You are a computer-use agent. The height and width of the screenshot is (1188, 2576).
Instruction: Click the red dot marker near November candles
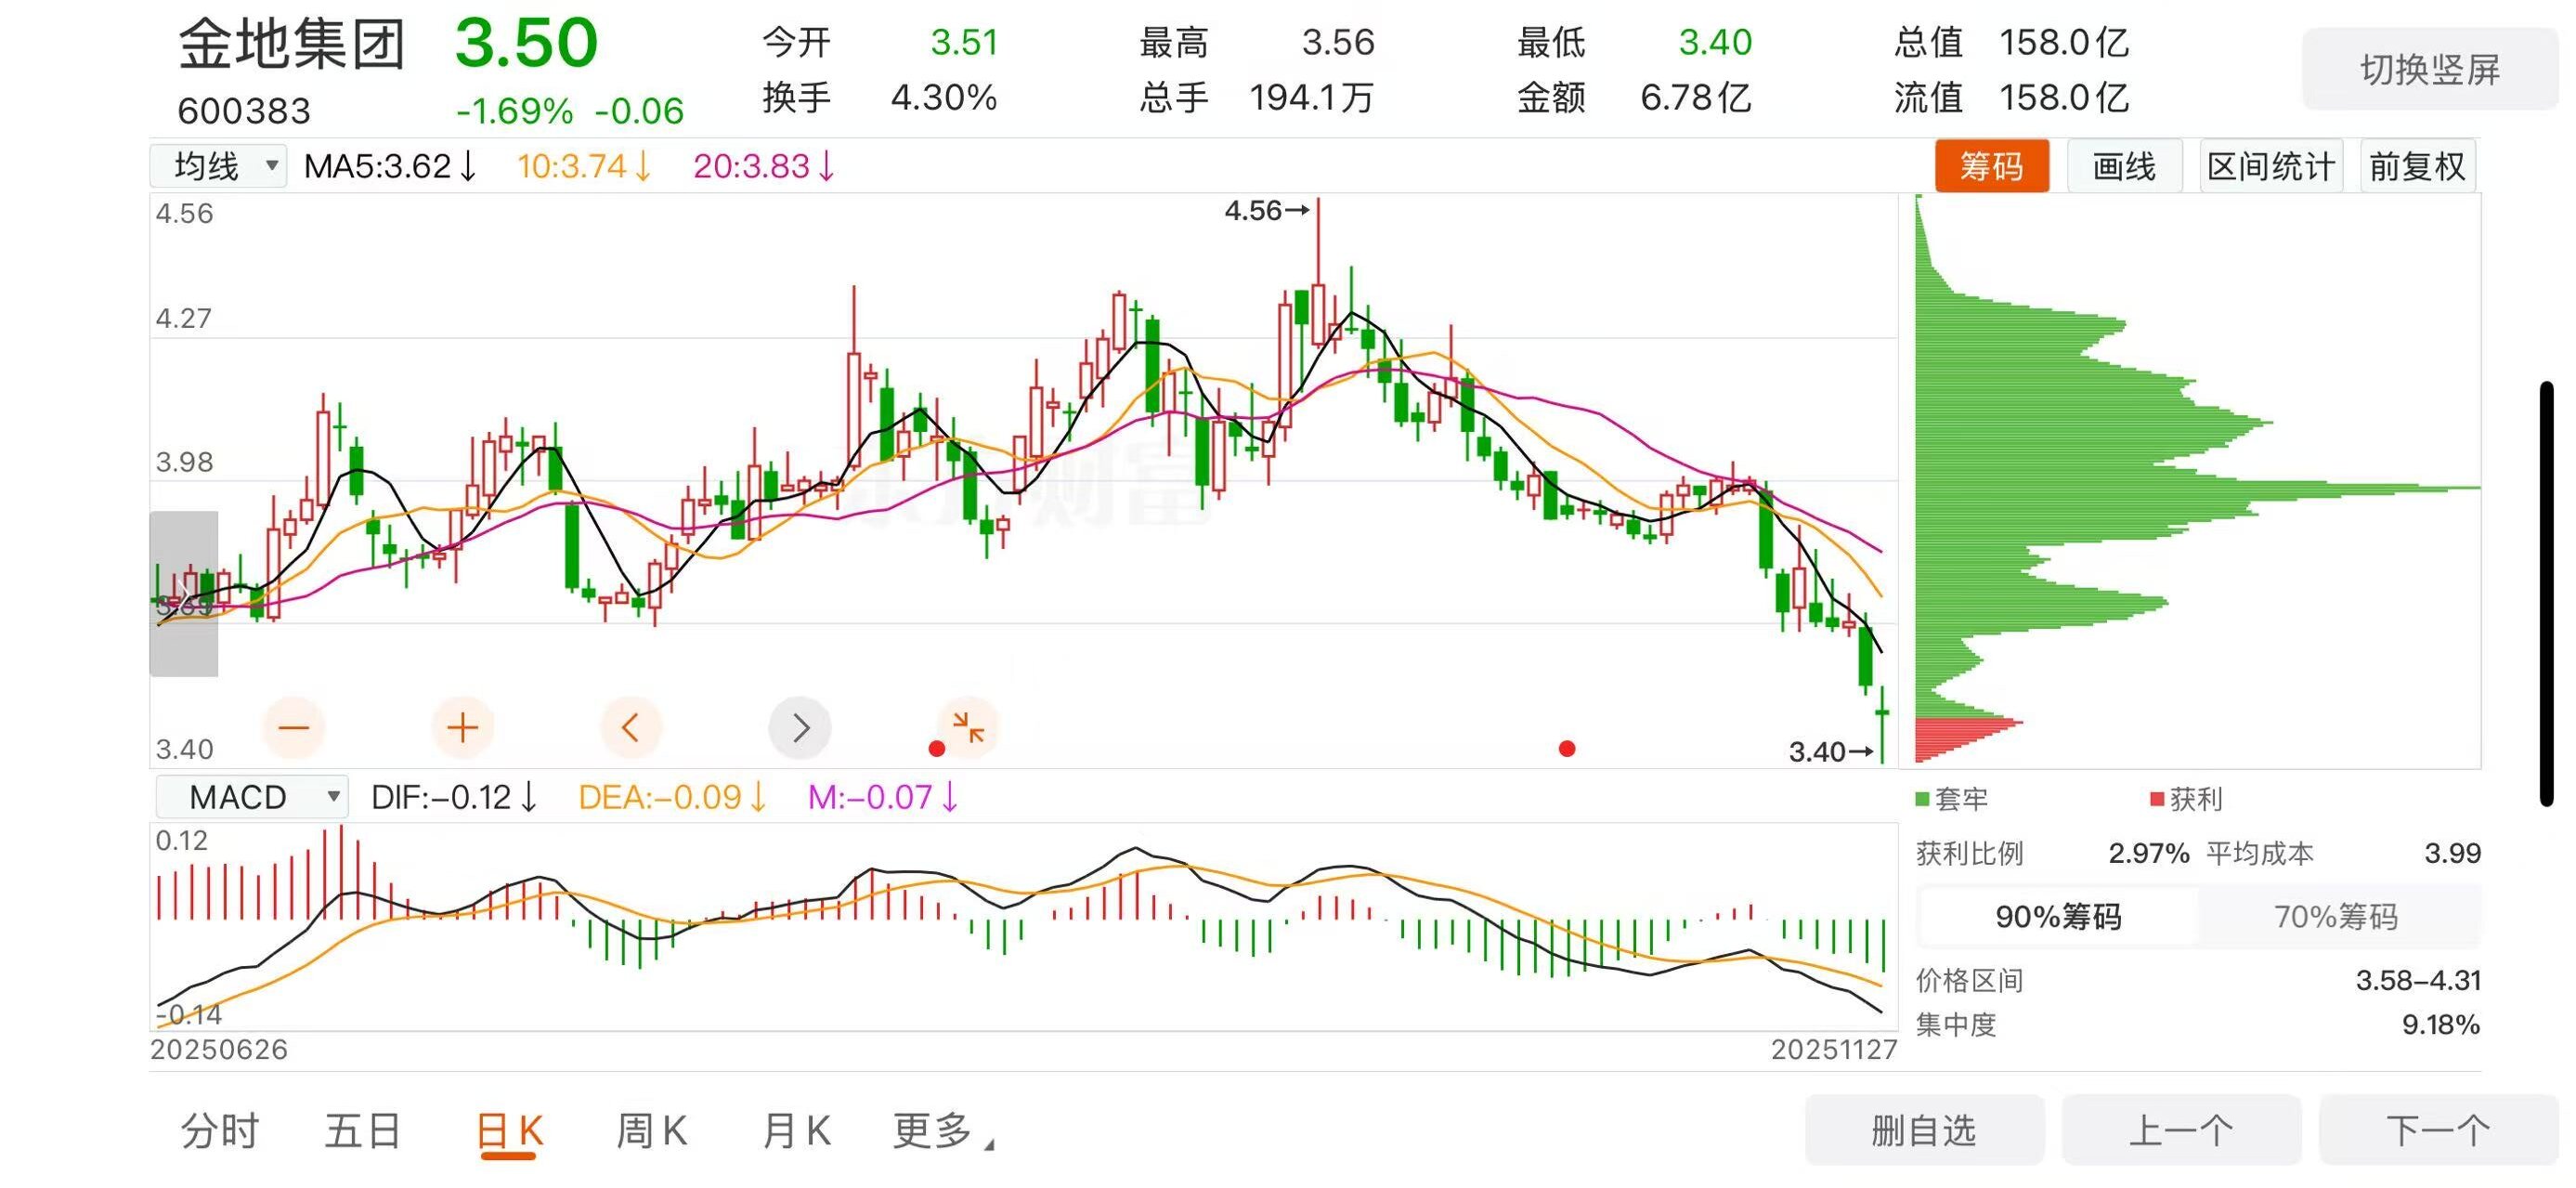click(x=1567, y=749)
